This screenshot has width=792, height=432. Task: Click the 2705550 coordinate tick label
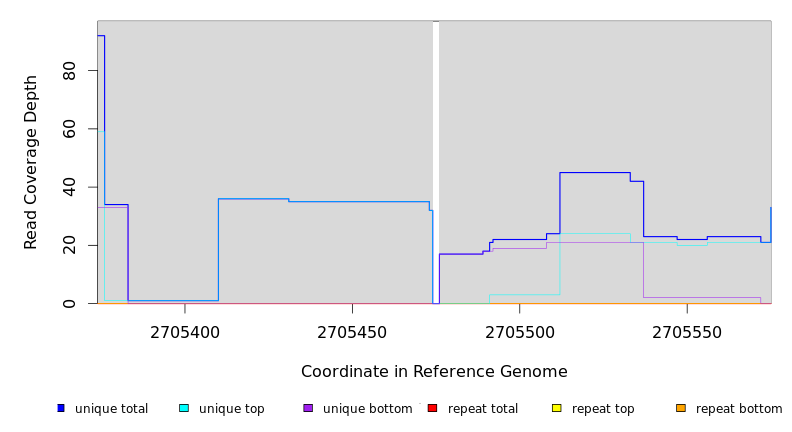pos(686,332)
